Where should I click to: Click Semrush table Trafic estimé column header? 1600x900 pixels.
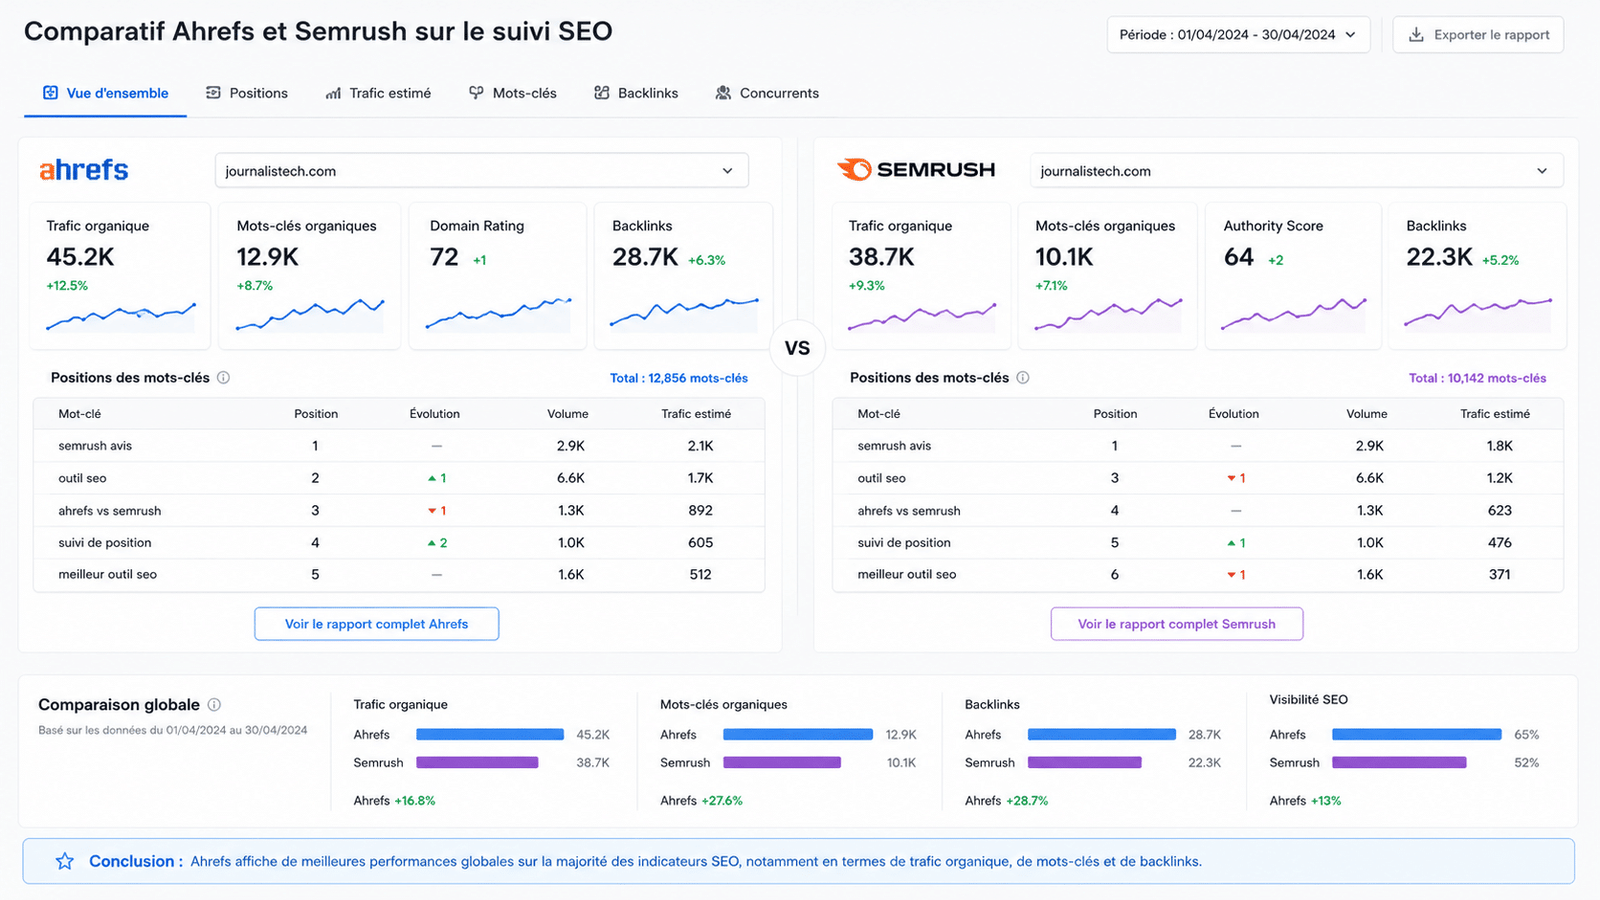[x=1495, y=414]
